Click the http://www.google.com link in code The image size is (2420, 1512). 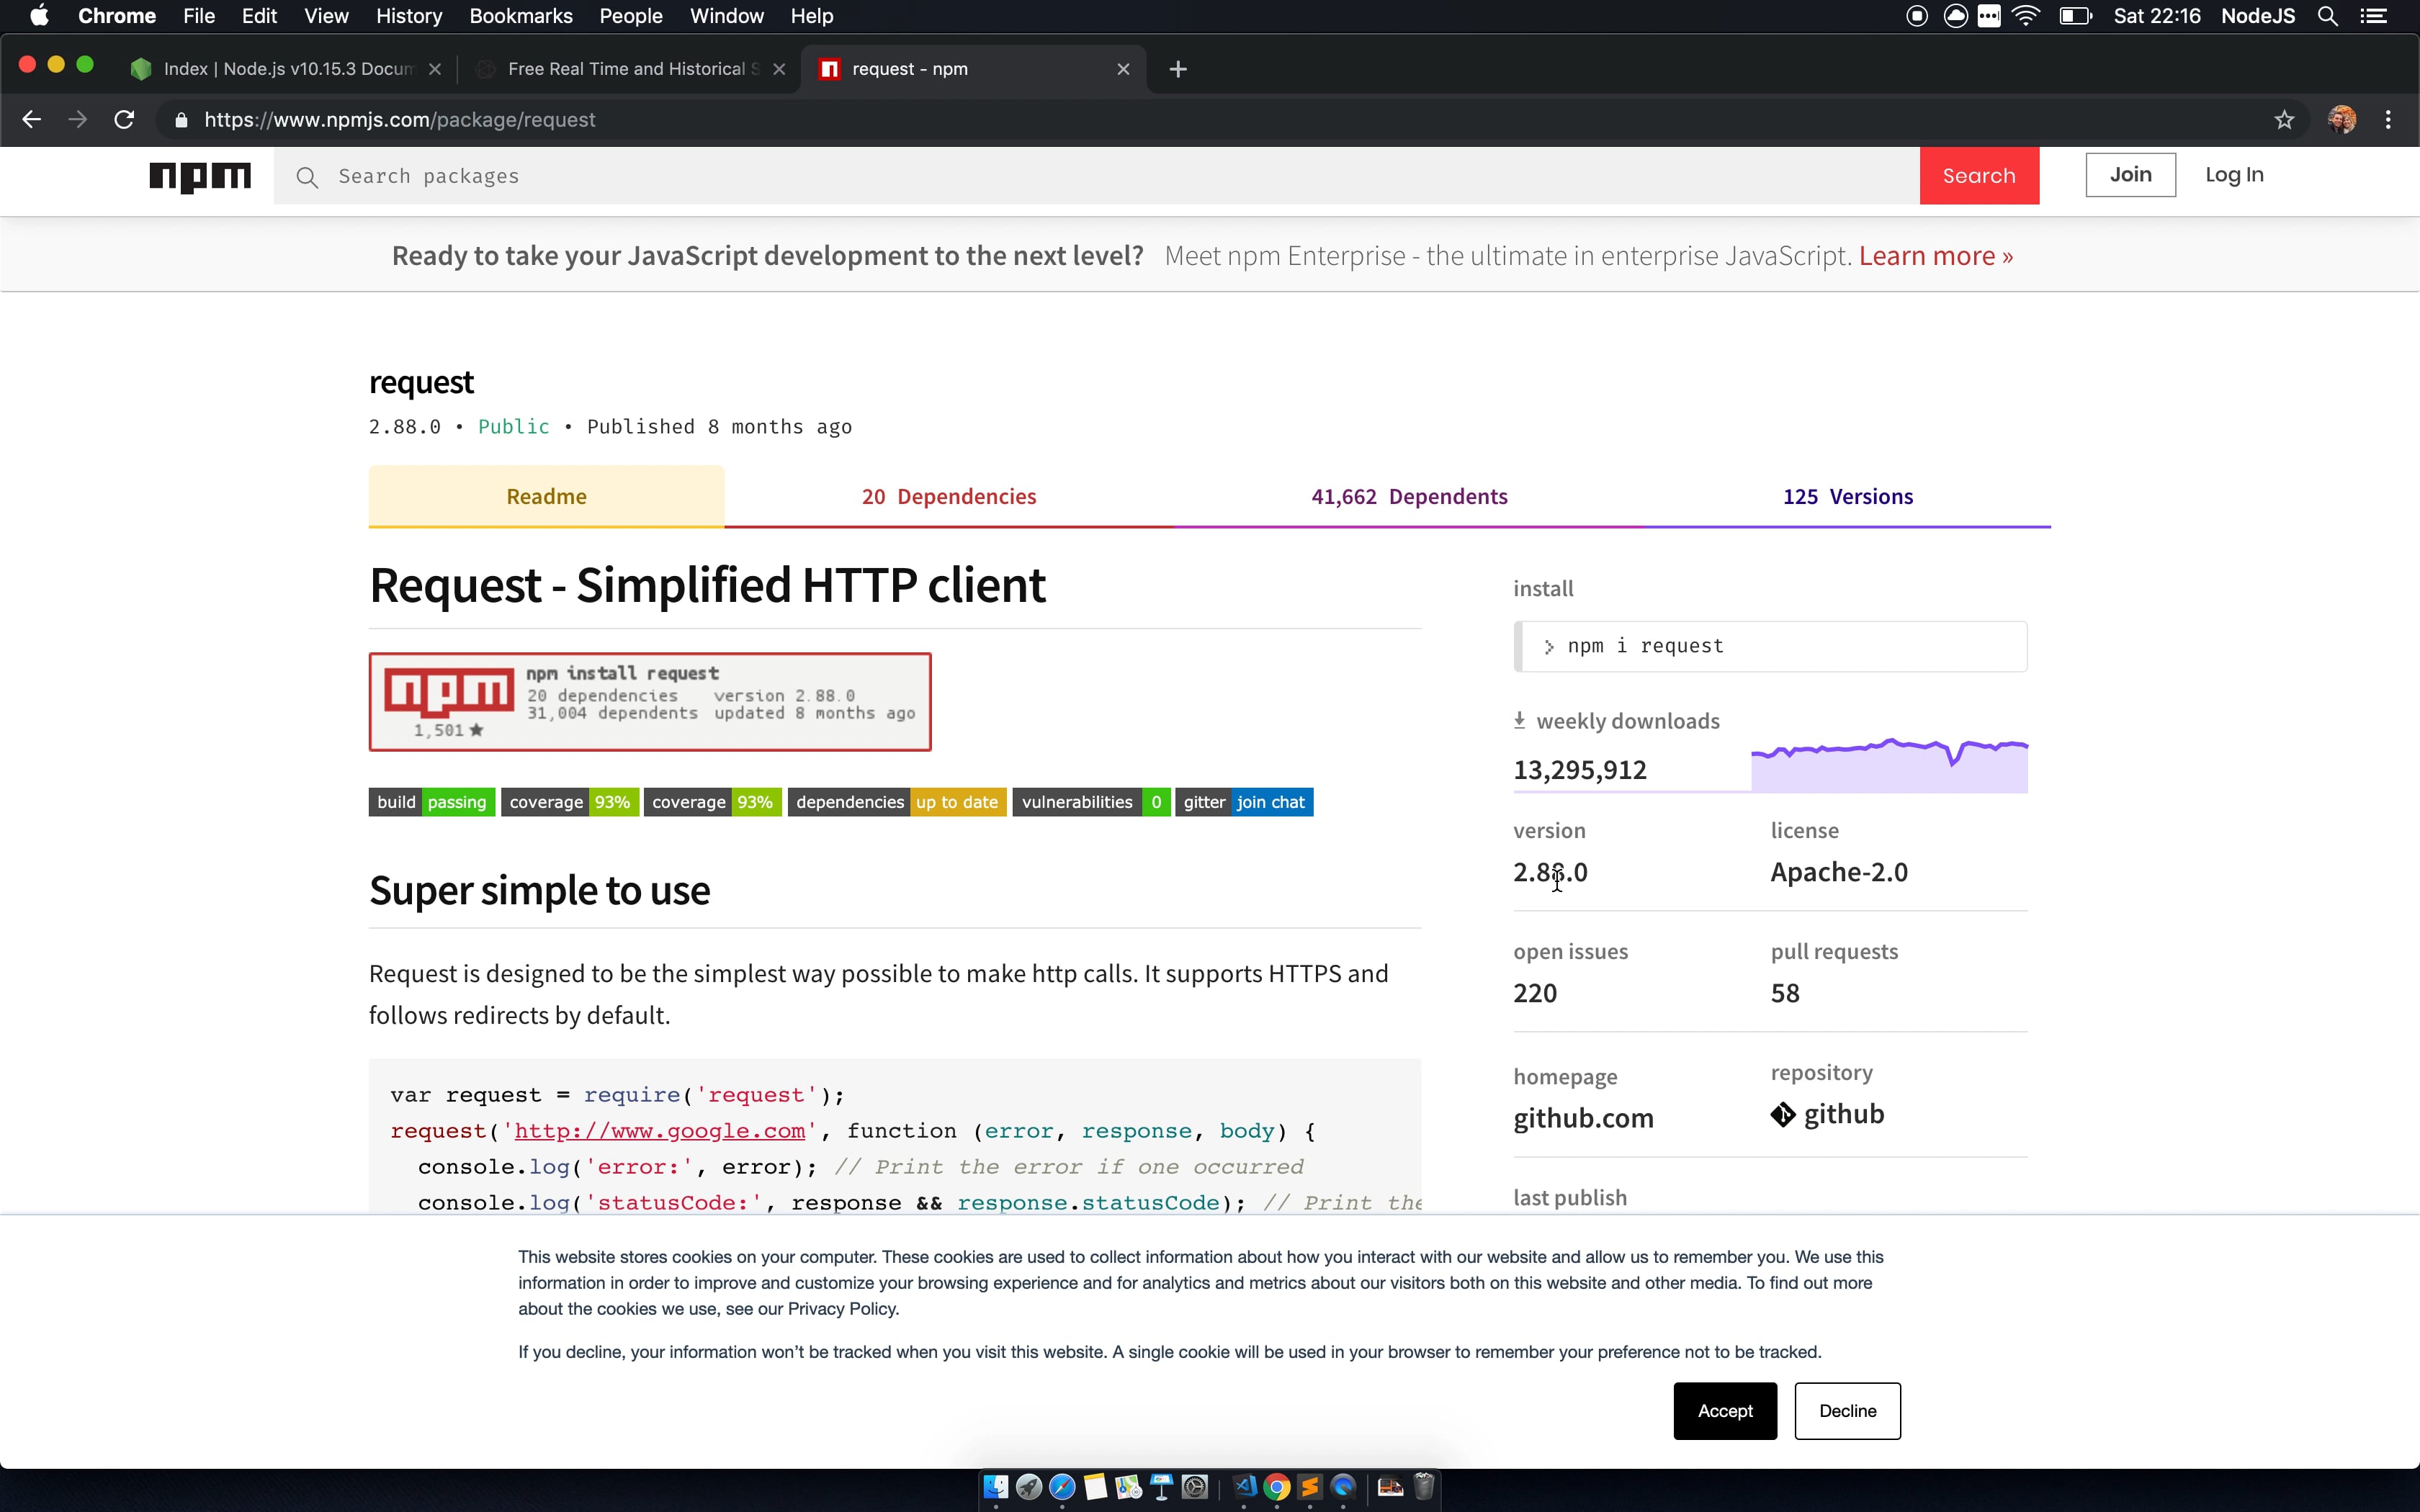click(x=660, y=1131)
